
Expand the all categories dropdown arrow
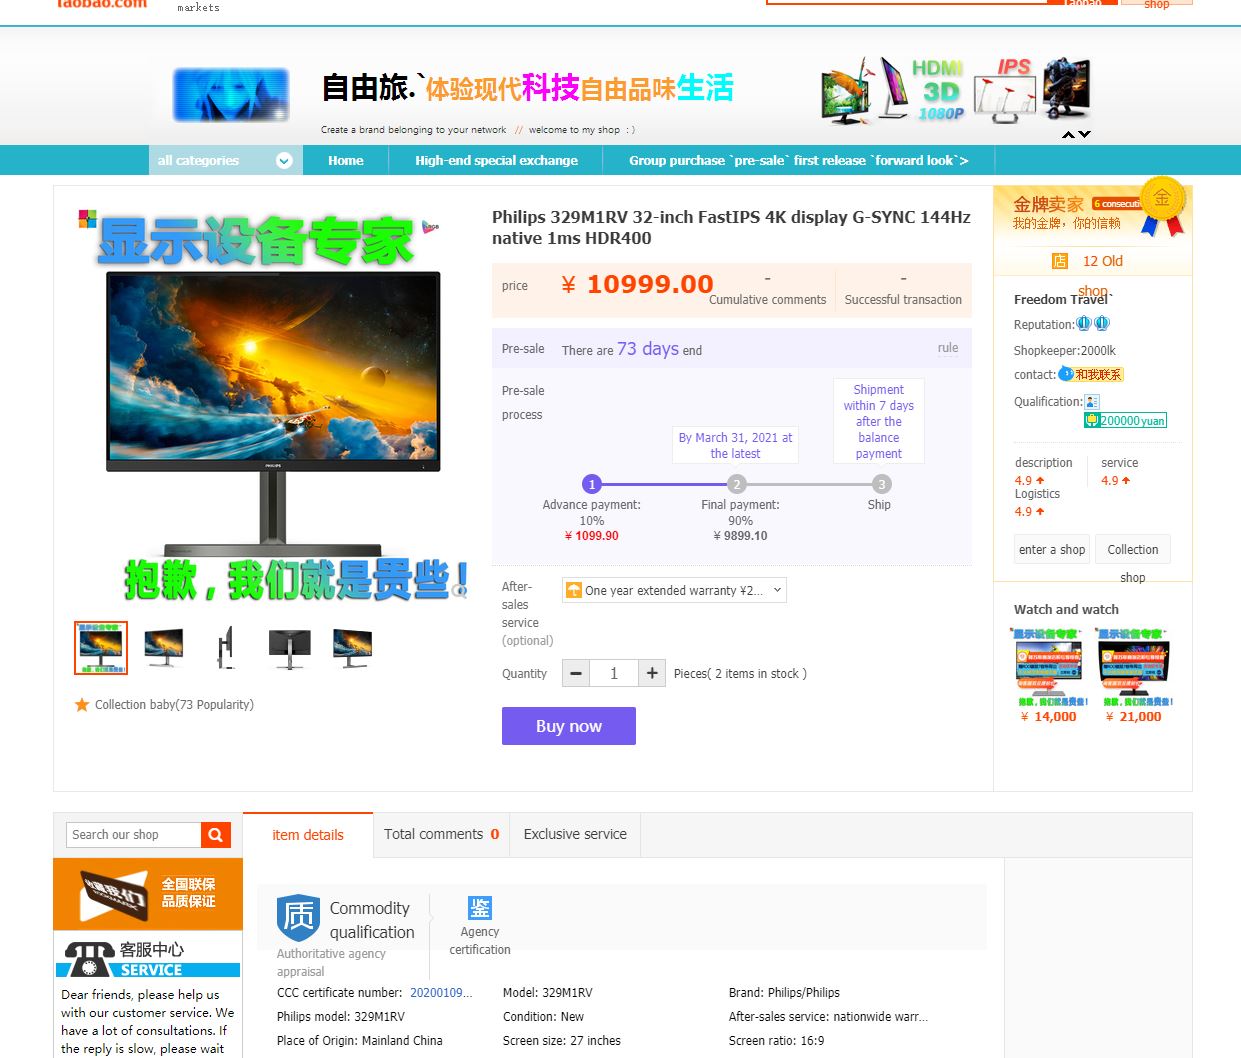coord(284,160)
